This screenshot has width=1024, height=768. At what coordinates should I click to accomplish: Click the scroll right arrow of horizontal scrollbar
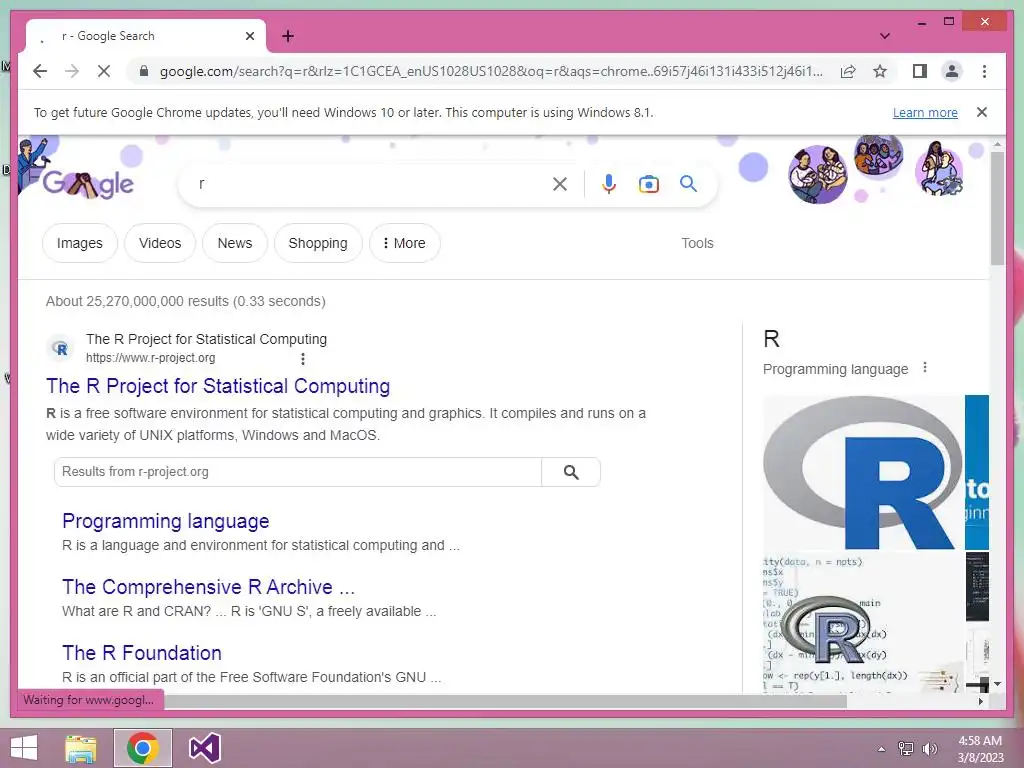pos(981,701)
